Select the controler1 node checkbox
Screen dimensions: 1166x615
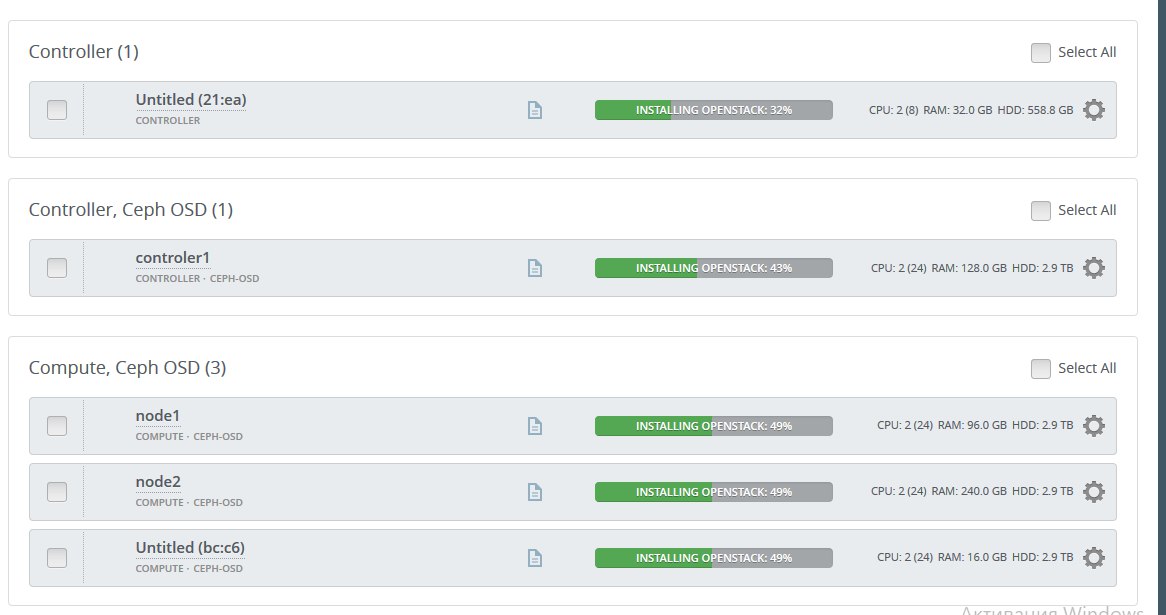[57, 268]
